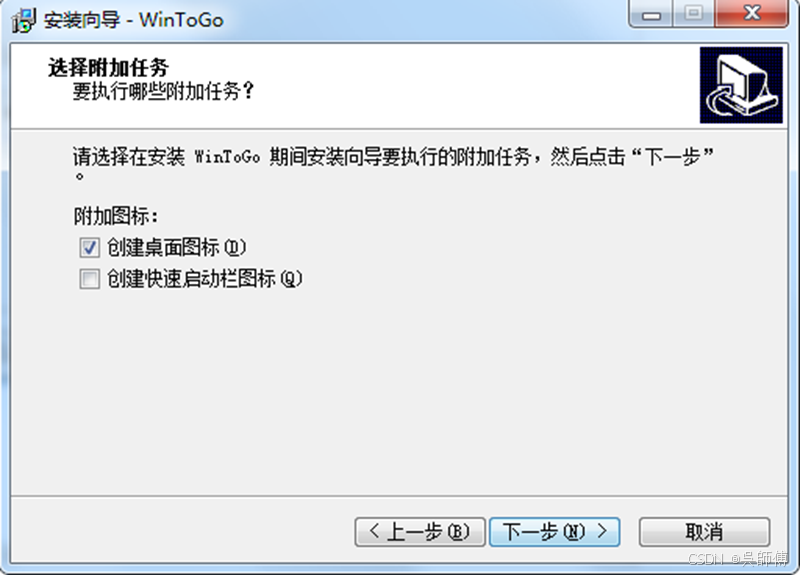Click the computer setup image in the header
Viewport: 800px width, 575px height.
click(x=741, y=85)
